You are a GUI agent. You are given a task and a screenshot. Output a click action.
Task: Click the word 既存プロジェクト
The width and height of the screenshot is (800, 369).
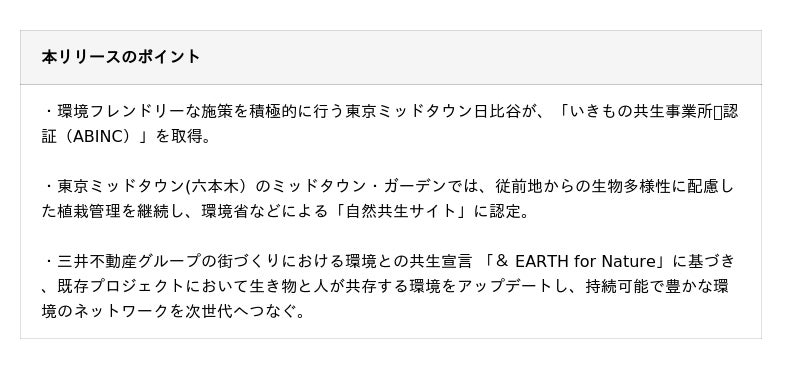pos(121,286)
